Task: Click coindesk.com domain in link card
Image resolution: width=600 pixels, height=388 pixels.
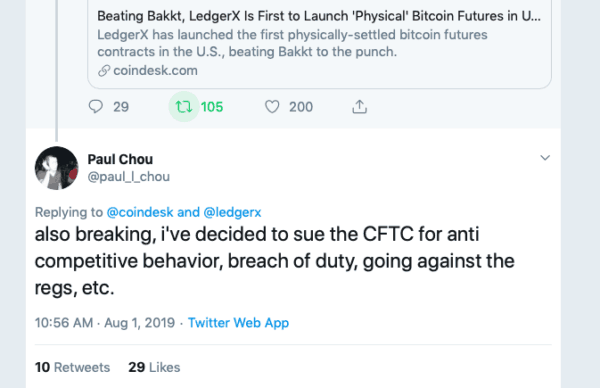Action: click(155, 71)
